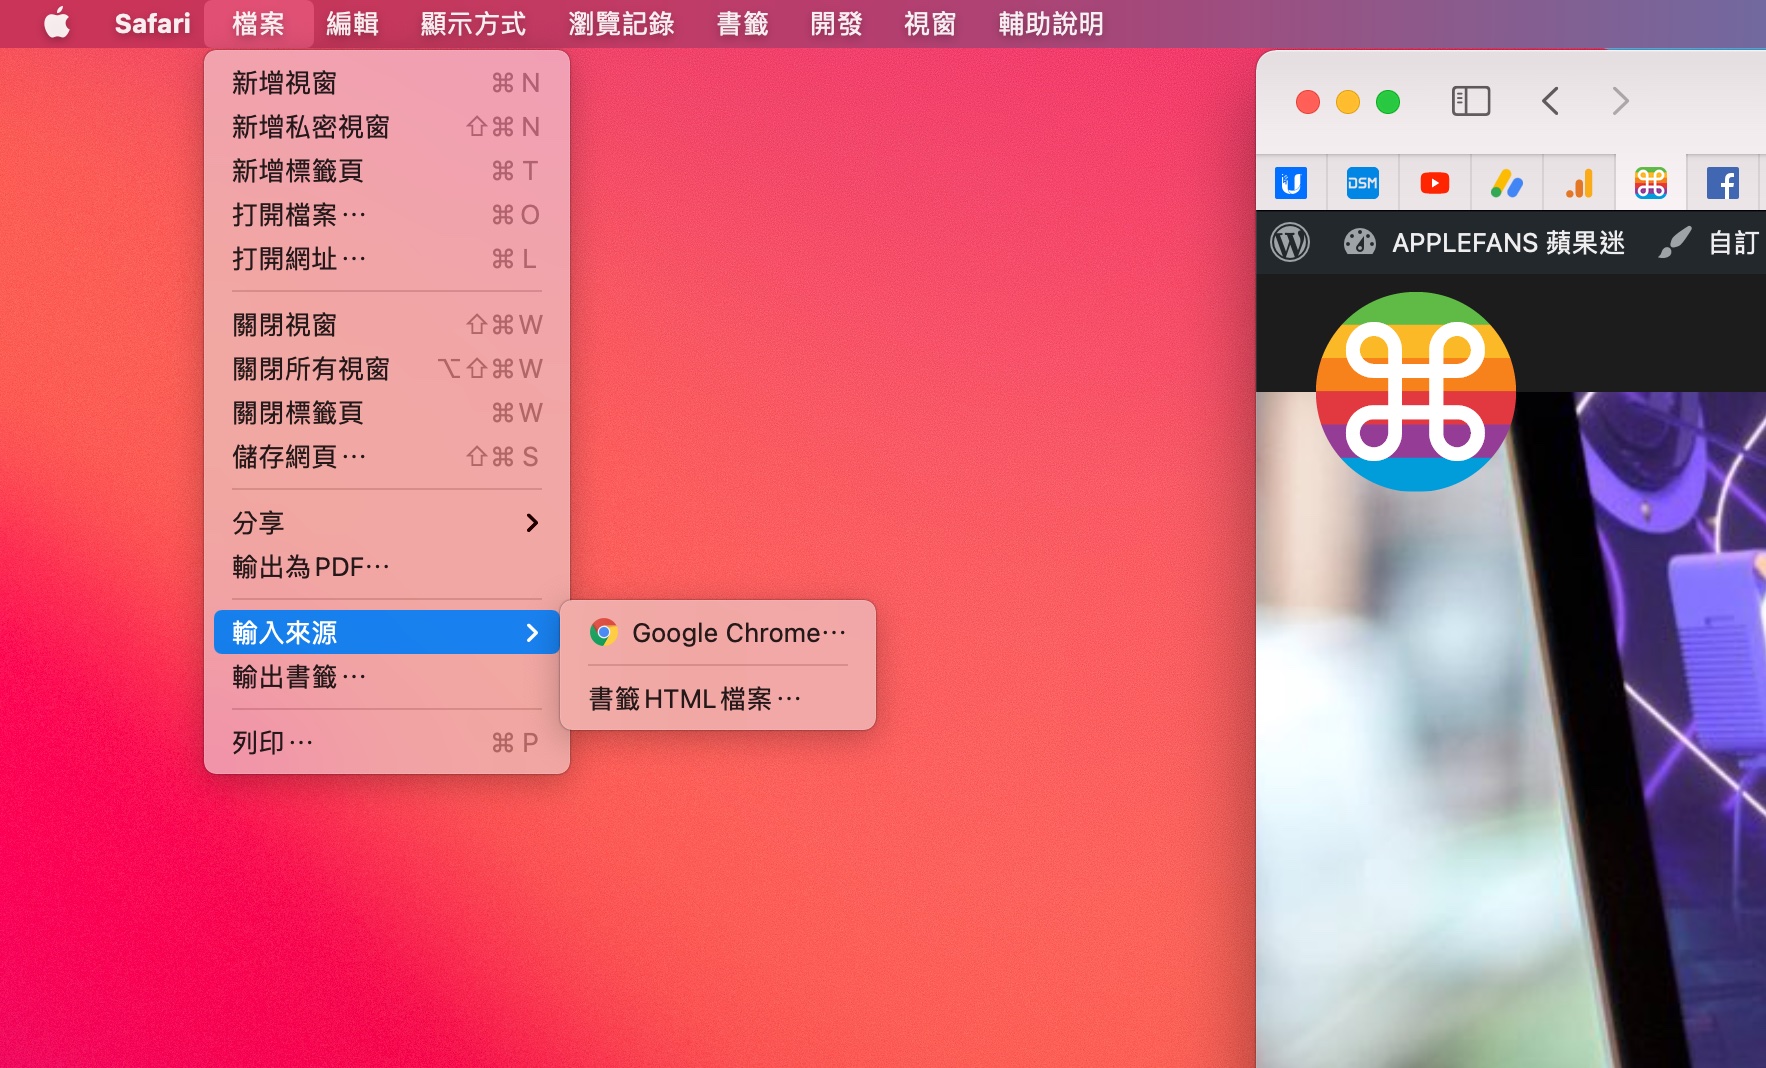Select 書籤 HTML 檔案… import option
The width and height of the screenshot is (1766, 1068).
718,699
